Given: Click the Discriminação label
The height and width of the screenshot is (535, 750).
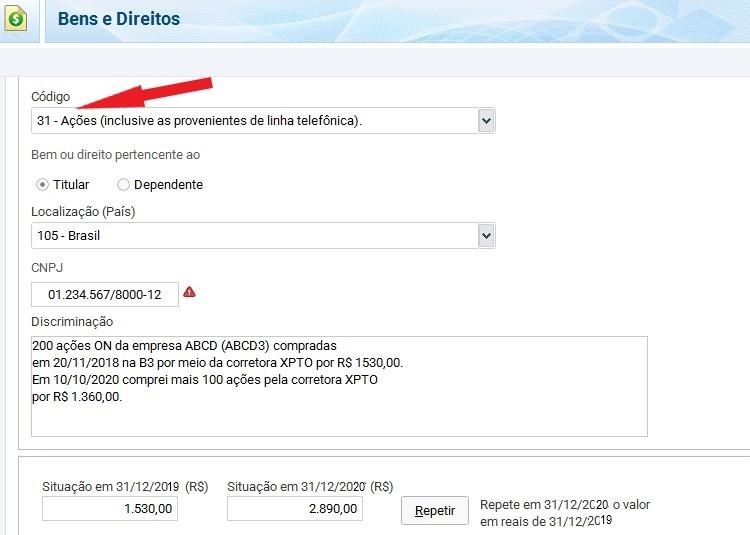Looking at the screenshot, I should click(x=72, y=322).
